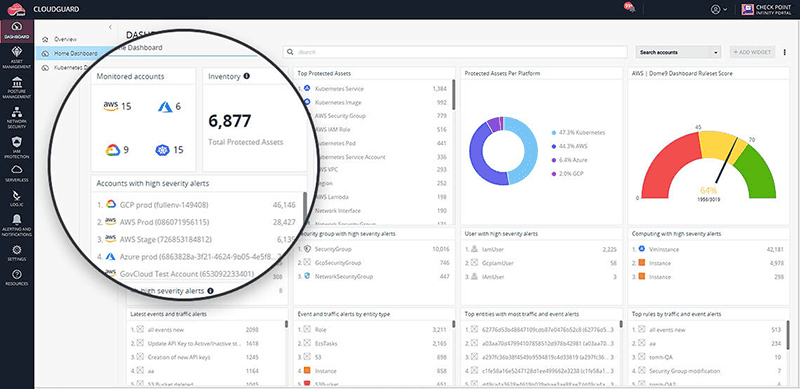Click the Top Protected Assets scrollbar
800x389 pixels.
pyautogui.click(x=454, y=94)
